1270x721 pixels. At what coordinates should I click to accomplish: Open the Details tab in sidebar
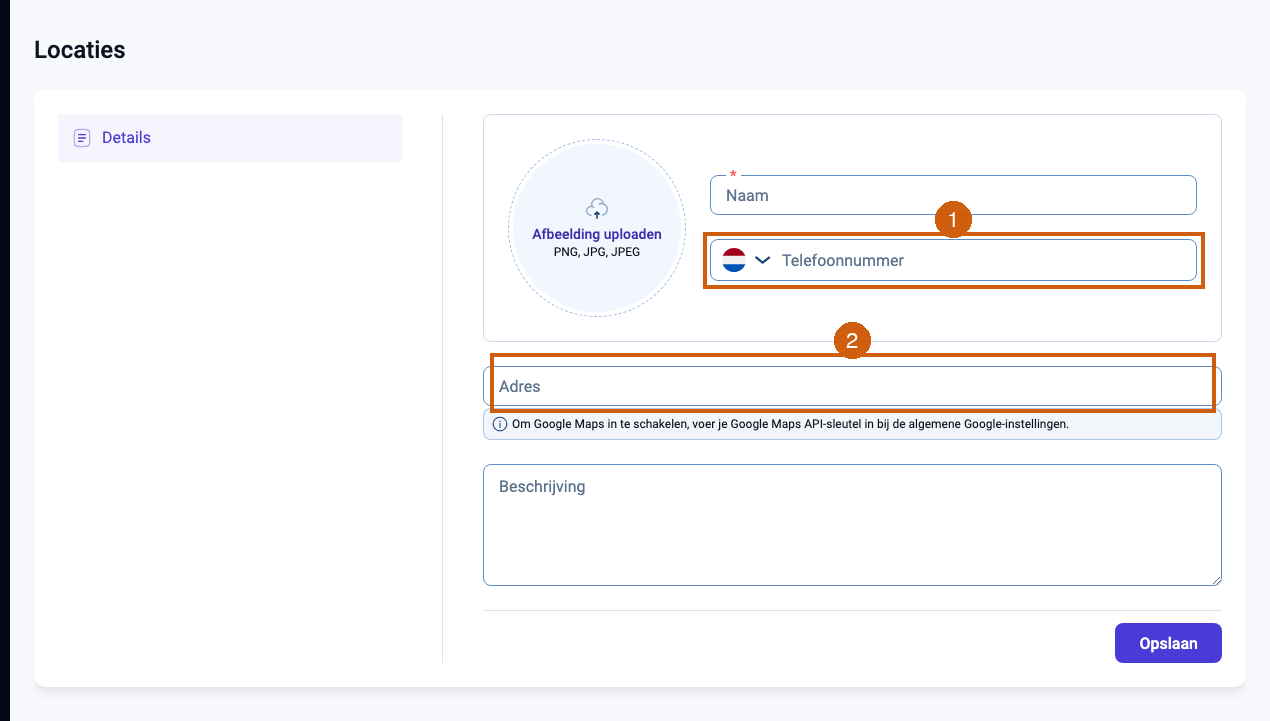point(230,138)
